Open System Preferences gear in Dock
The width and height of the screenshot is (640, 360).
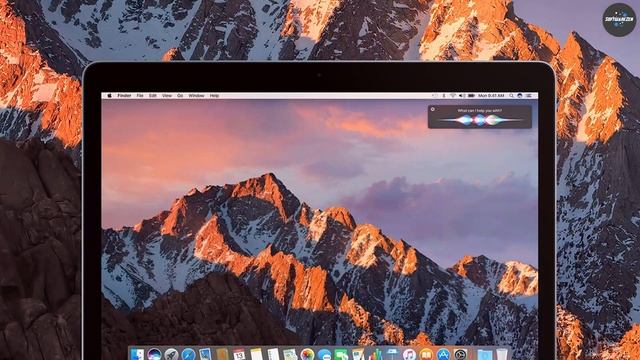pos(460,354)
